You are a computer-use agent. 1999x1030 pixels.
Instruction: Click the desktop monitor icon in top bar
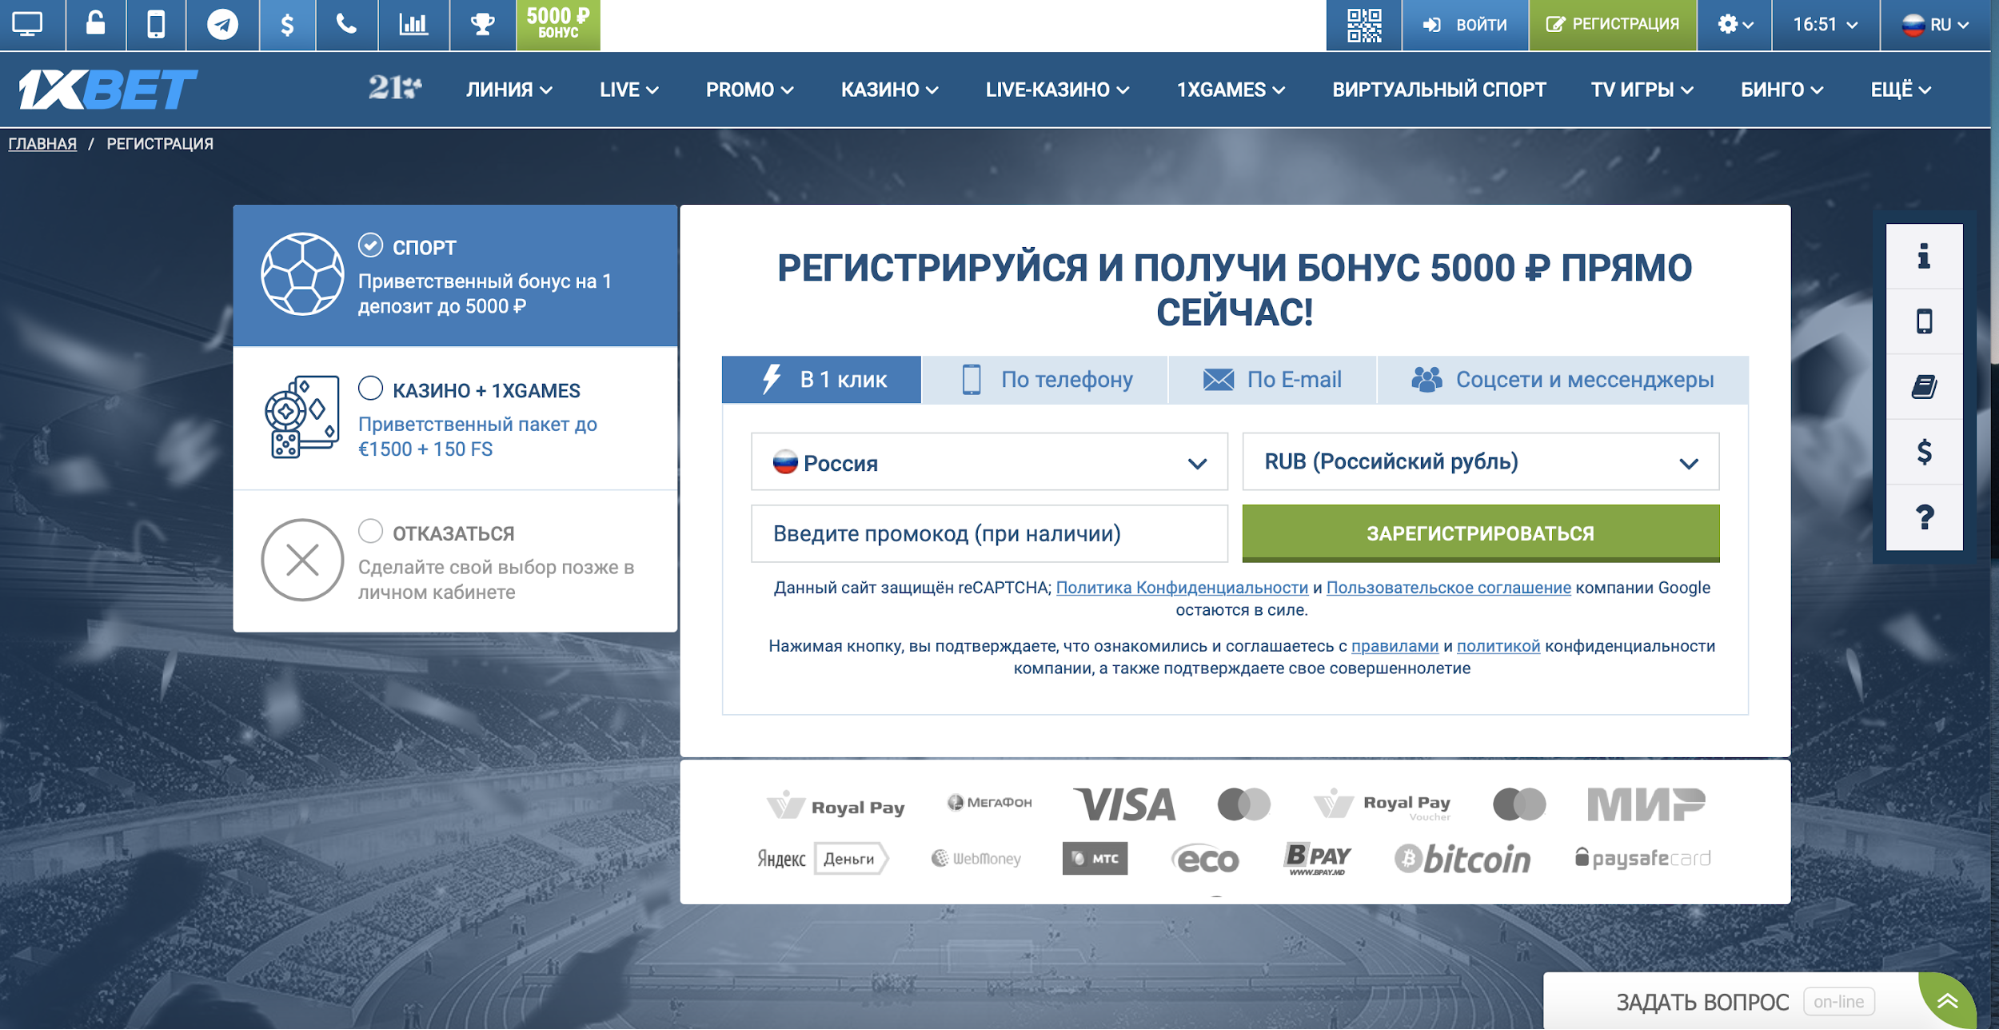coord(28,24)
